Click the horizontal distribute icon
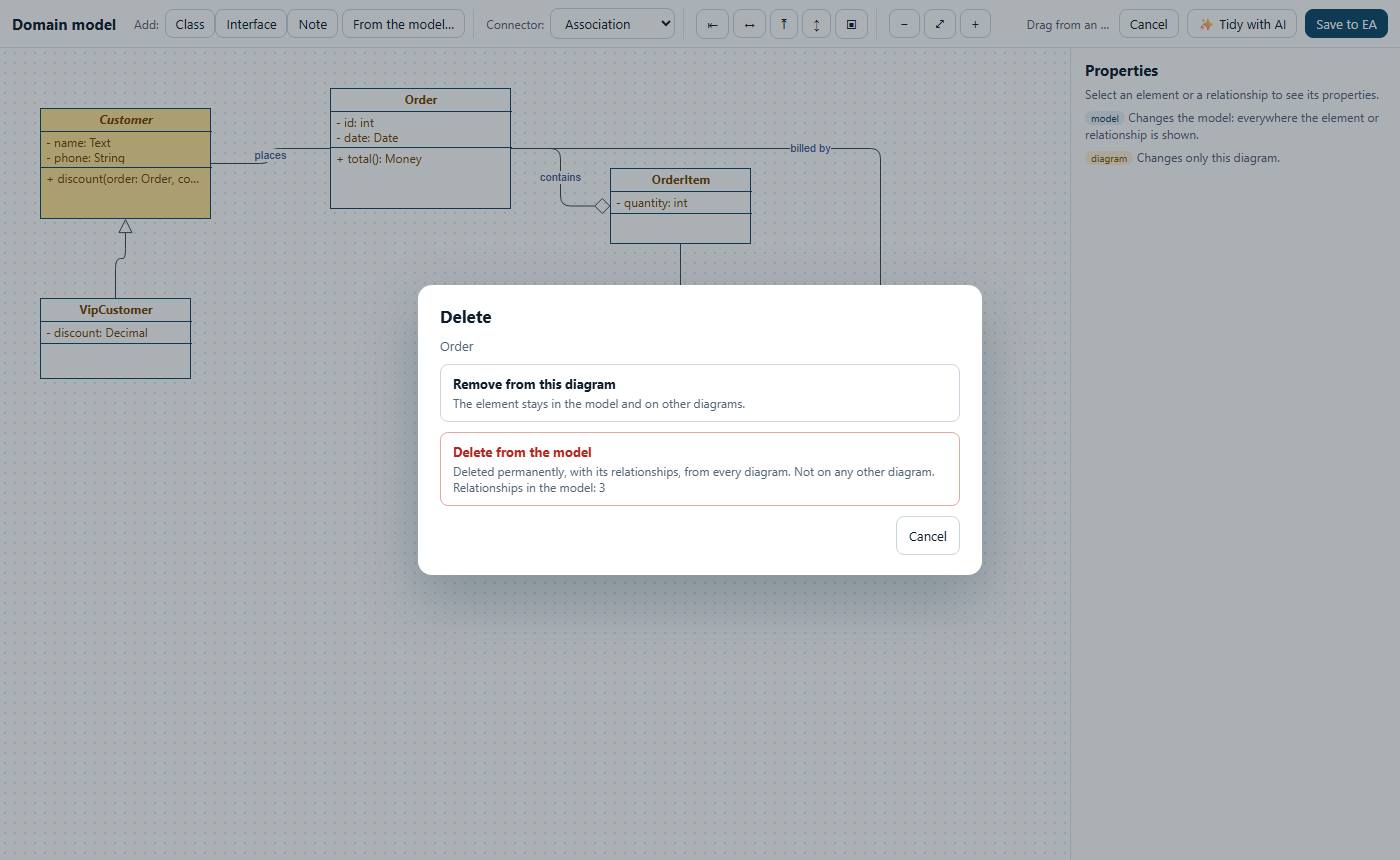1400x860 pixels. pos(749,24)
